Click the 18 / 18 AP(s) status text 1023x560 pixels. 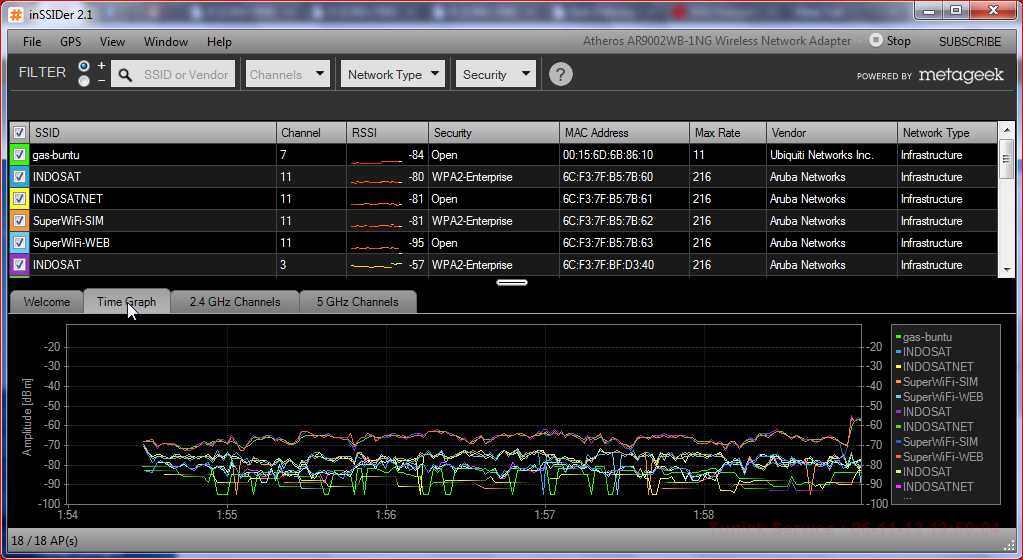(44, 541)
